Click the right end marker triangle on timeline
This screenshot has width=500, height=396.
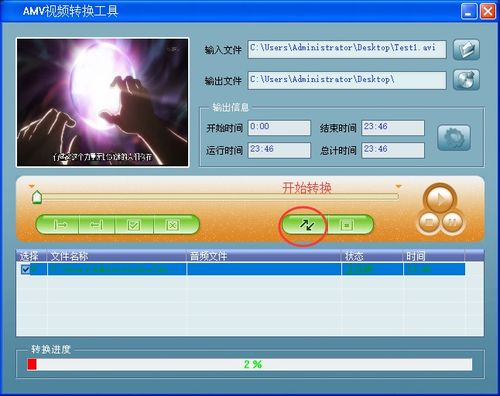pos(398,186)
